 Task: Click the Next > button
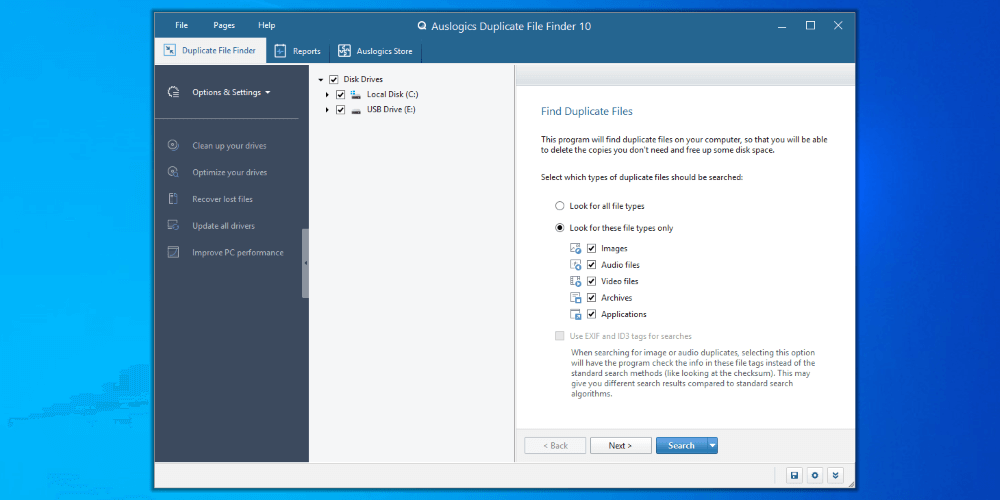621,446
